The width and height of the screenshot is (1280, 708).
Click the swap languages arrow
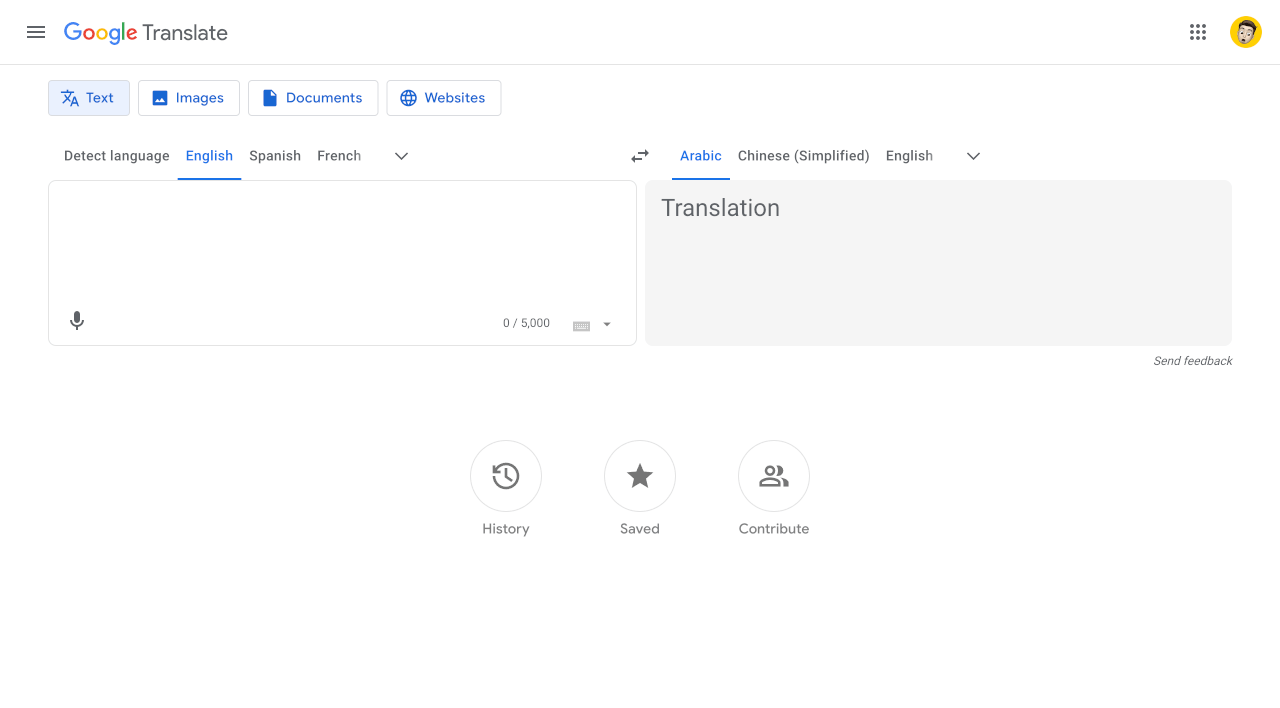(640, 156)
